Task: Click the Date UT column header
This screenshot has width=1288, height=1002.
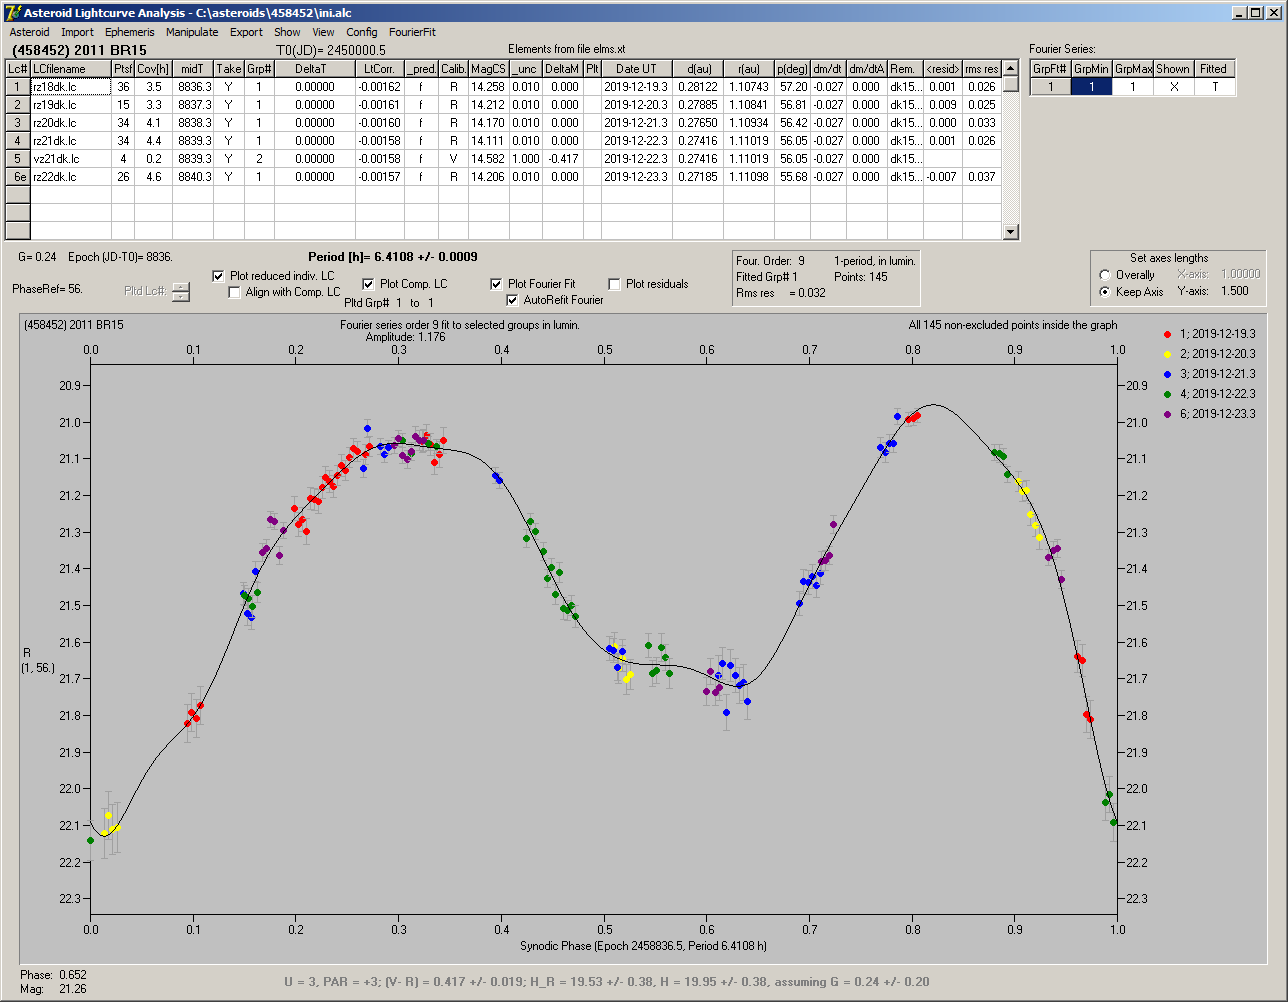Action: [636, 69]
